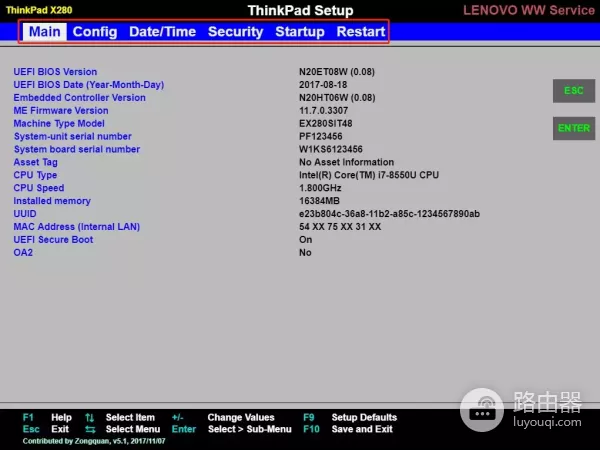This screenshot has height=450, width=600.
Task: Select the Machine Type Model label
Action: click(x=59, y=124)
